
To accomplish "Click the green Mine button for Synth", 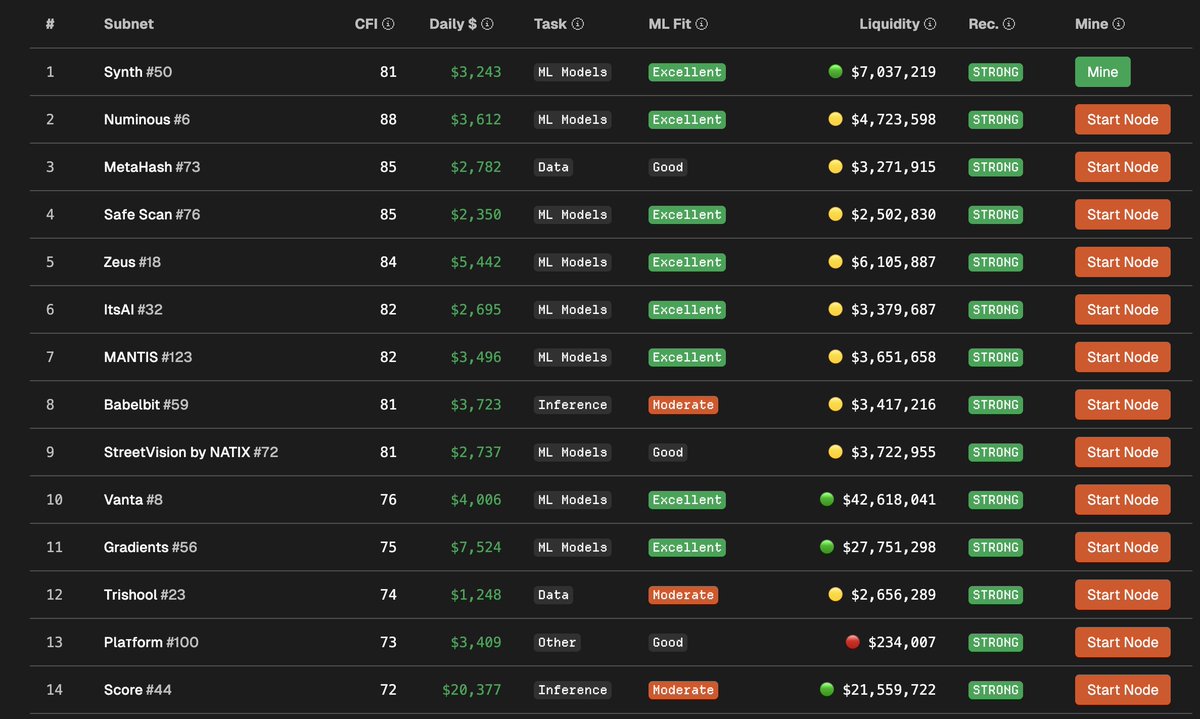I will 1103,72.
